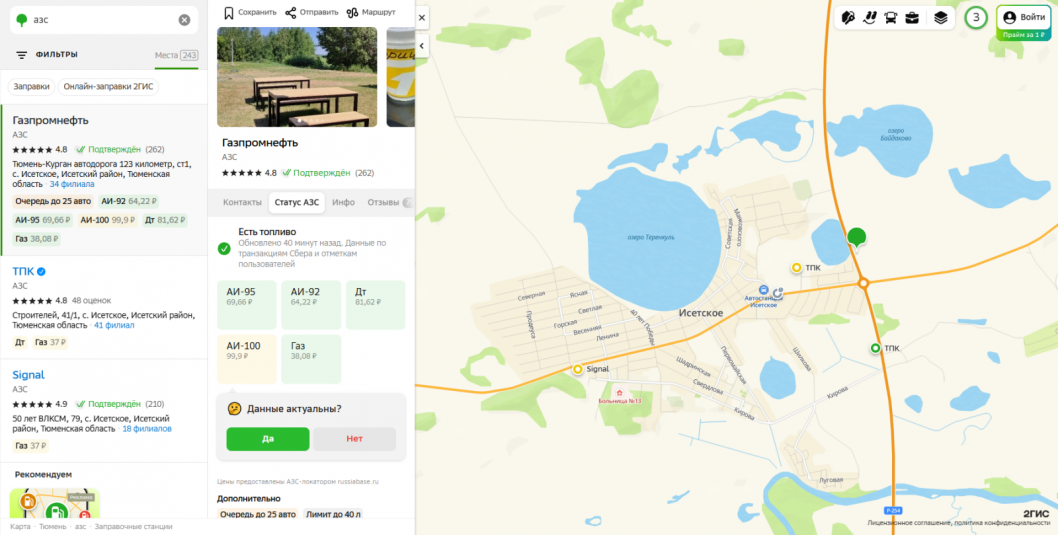Screen dimensions: 1058x535
Task: Click the Подтверждён badge in the Газпромнефть card
Action: coord(316,173)
